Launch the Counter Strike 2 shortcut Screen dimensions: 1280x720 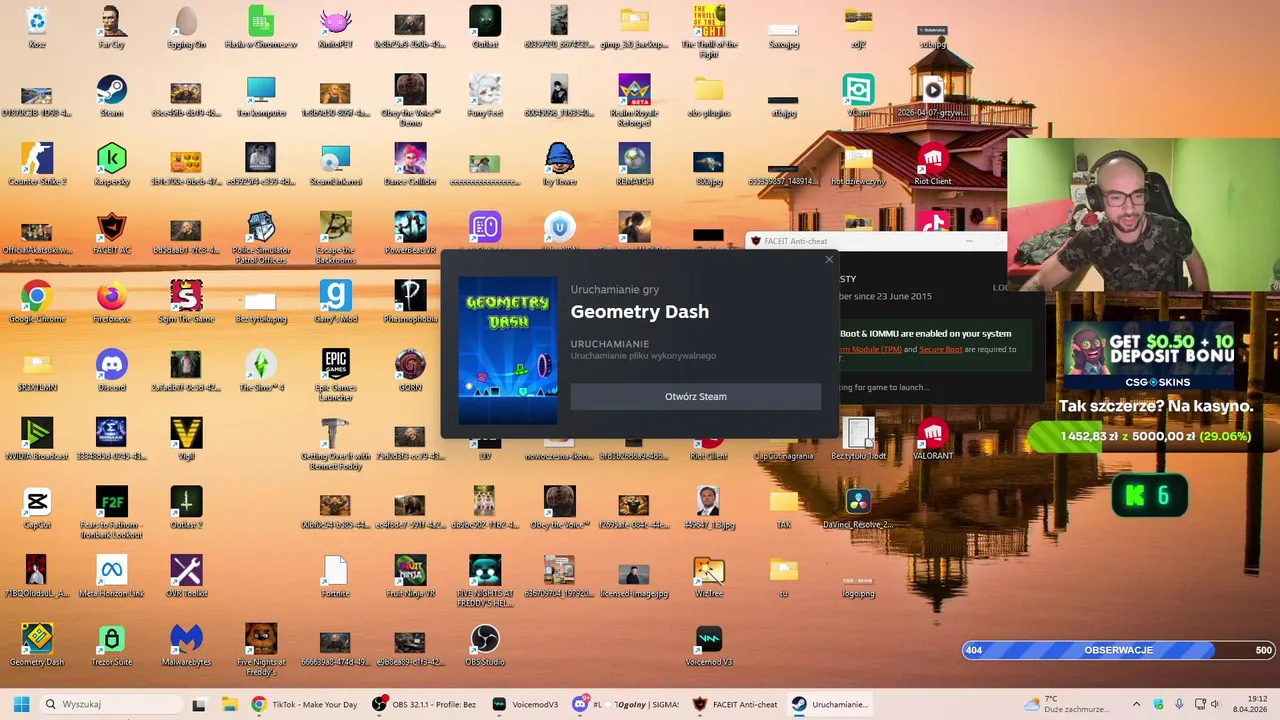37,164
